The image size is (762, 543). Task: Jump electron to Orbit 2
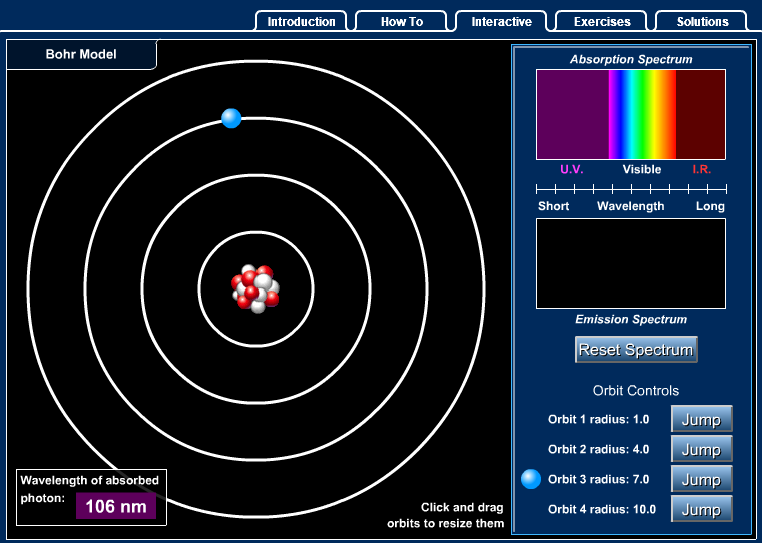coord(701,449)
